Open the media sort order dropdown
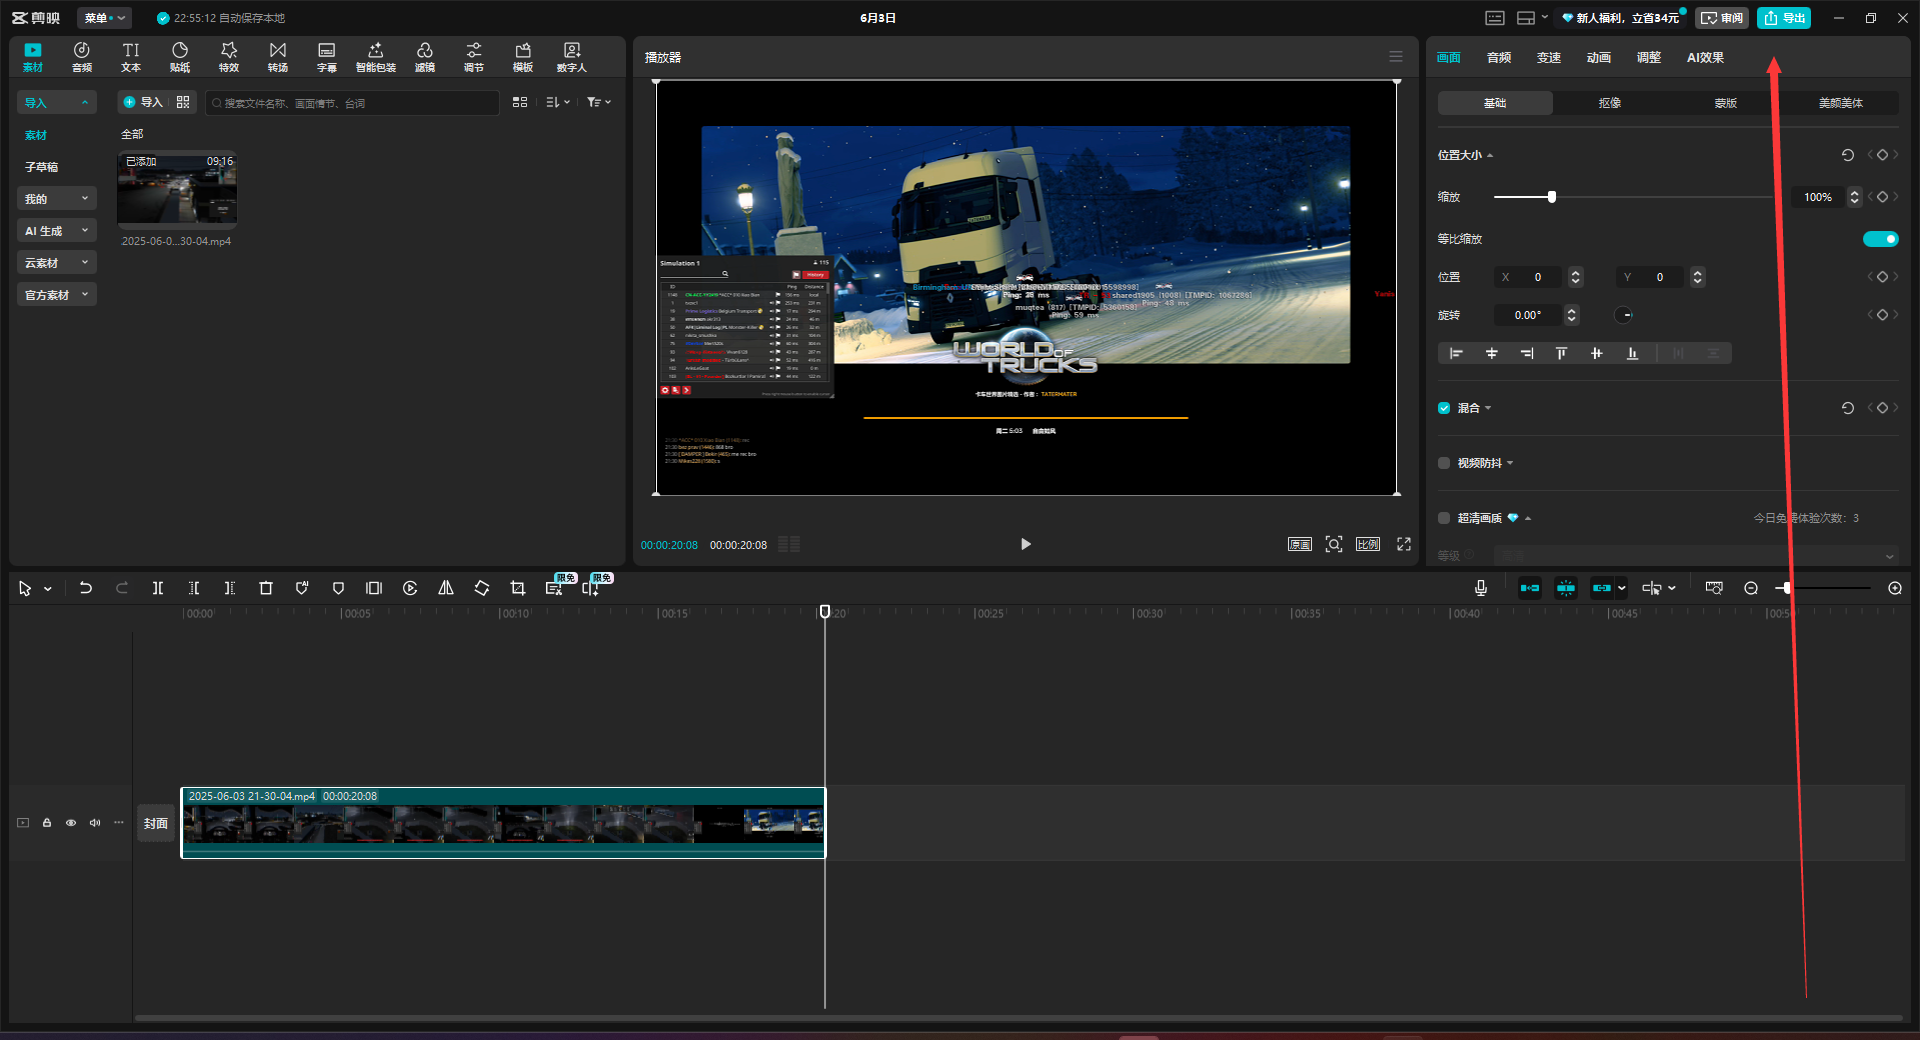Image resolution: width=1920 pixels, height=1040 pixels. [x=558, y=102]
